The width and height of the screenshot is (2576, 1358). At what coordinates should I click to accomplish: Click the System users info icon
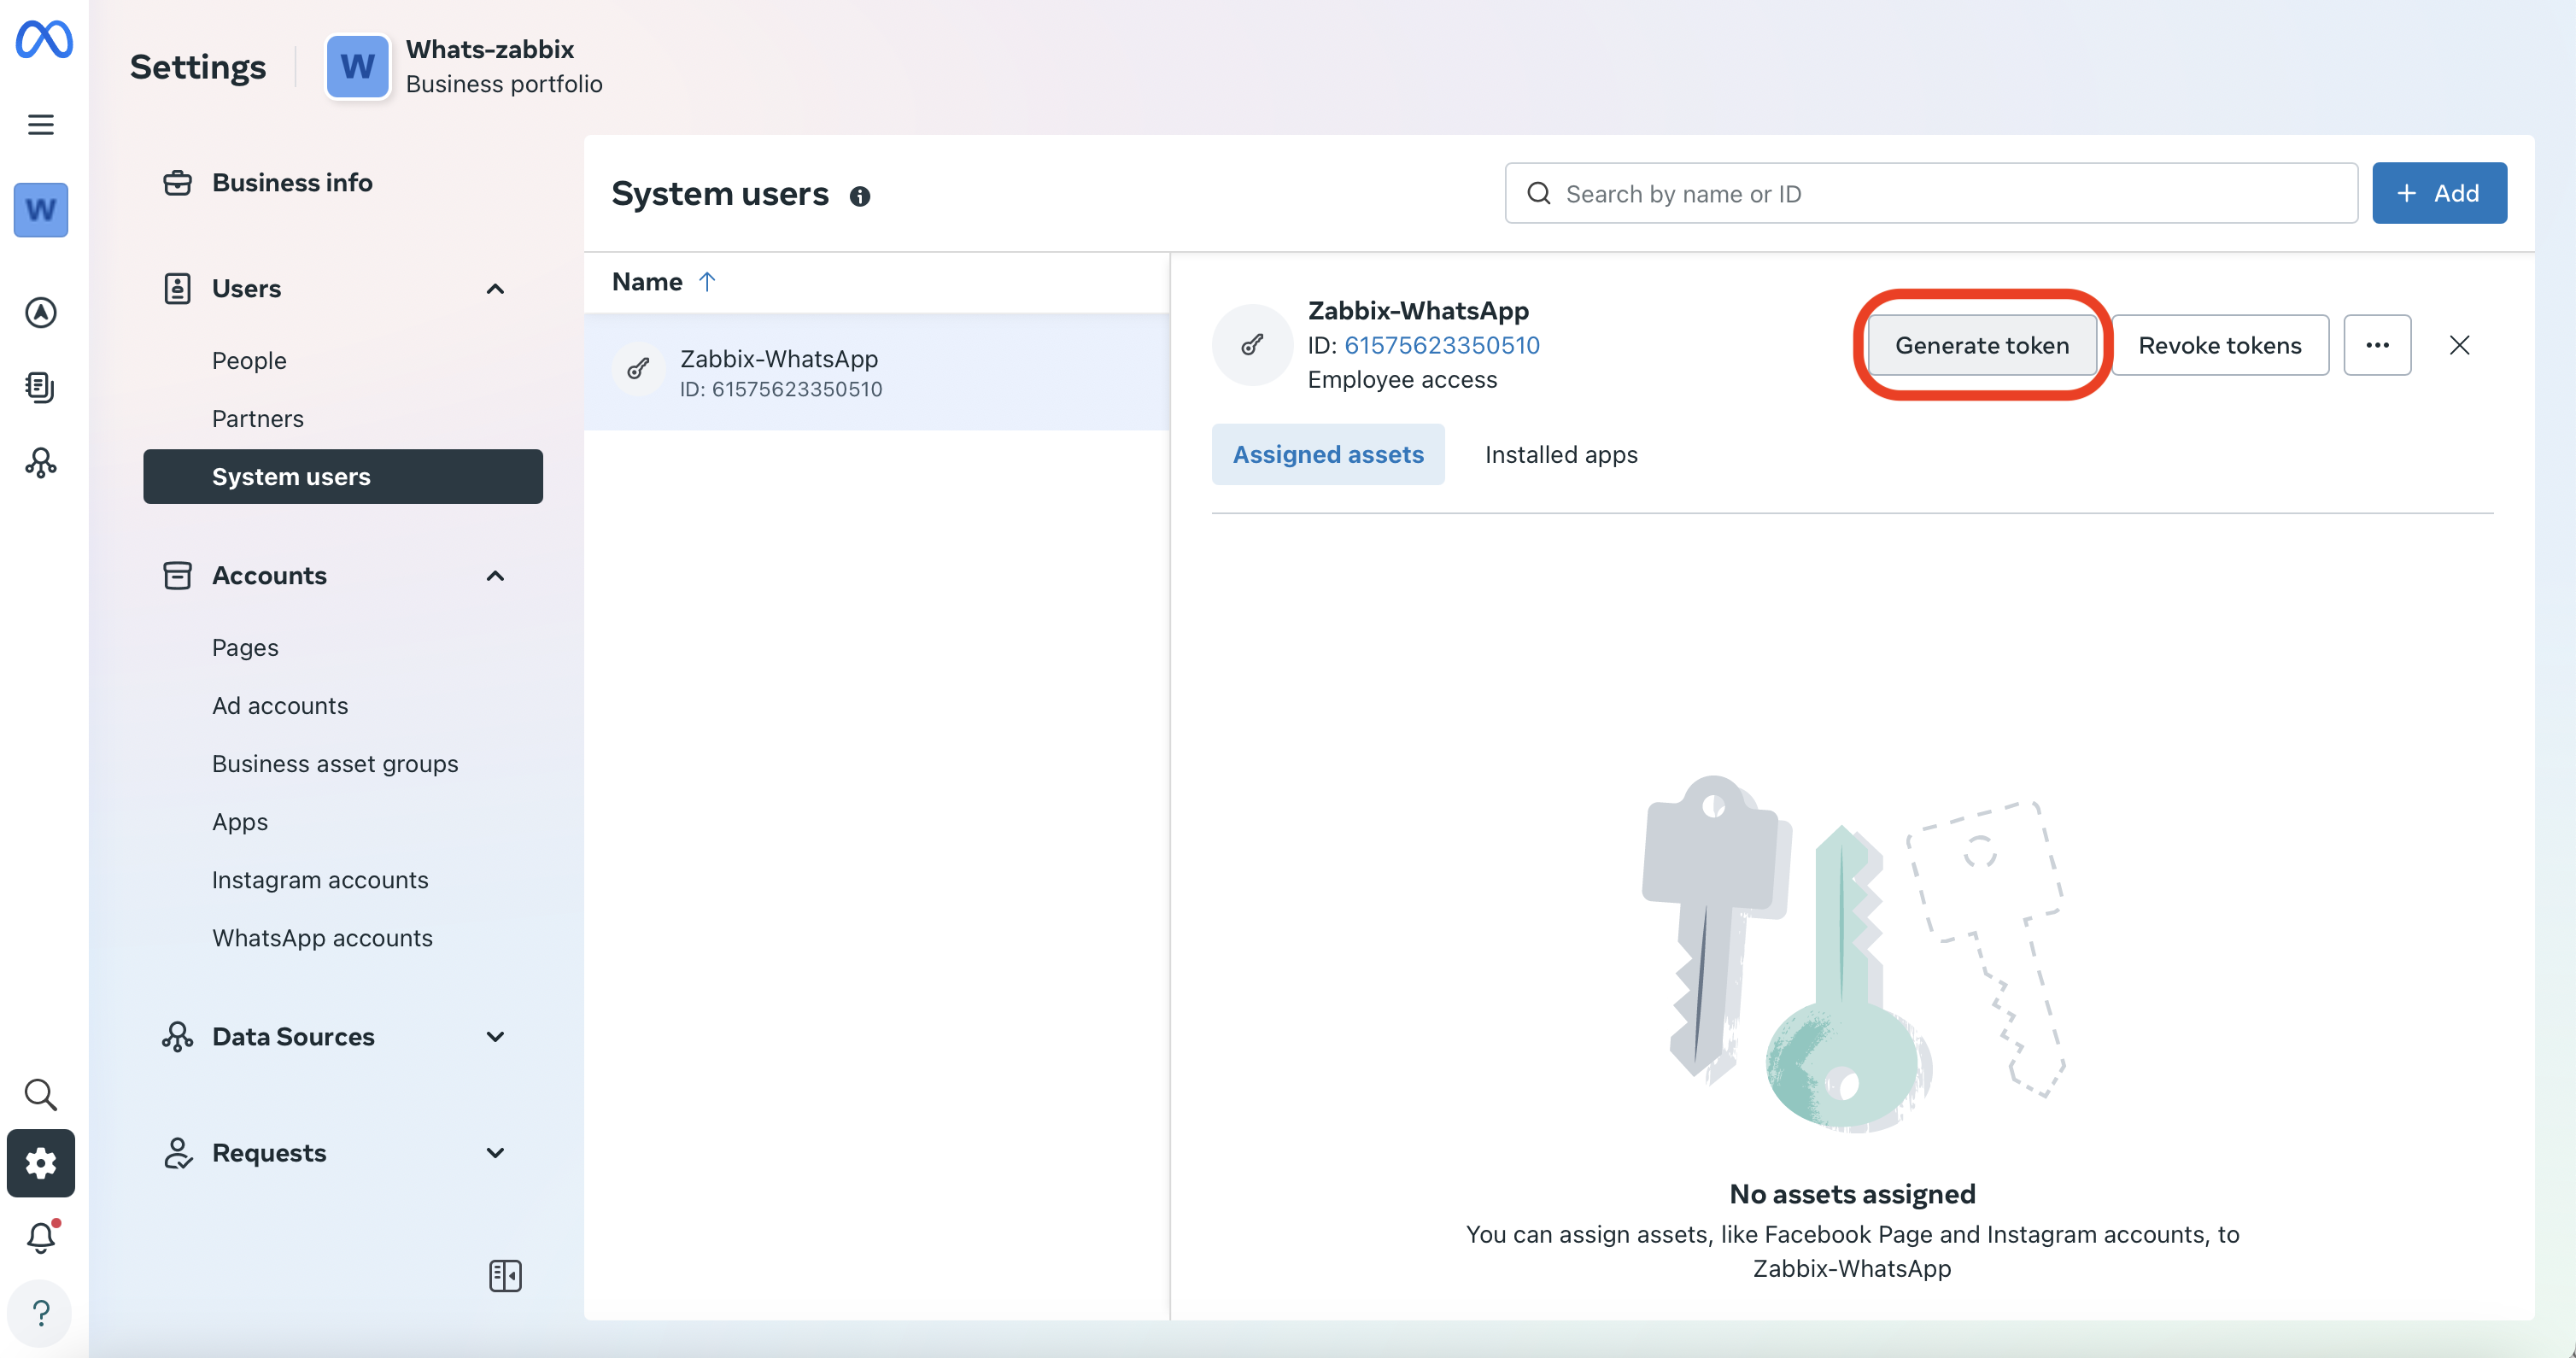tap(860, 196)
